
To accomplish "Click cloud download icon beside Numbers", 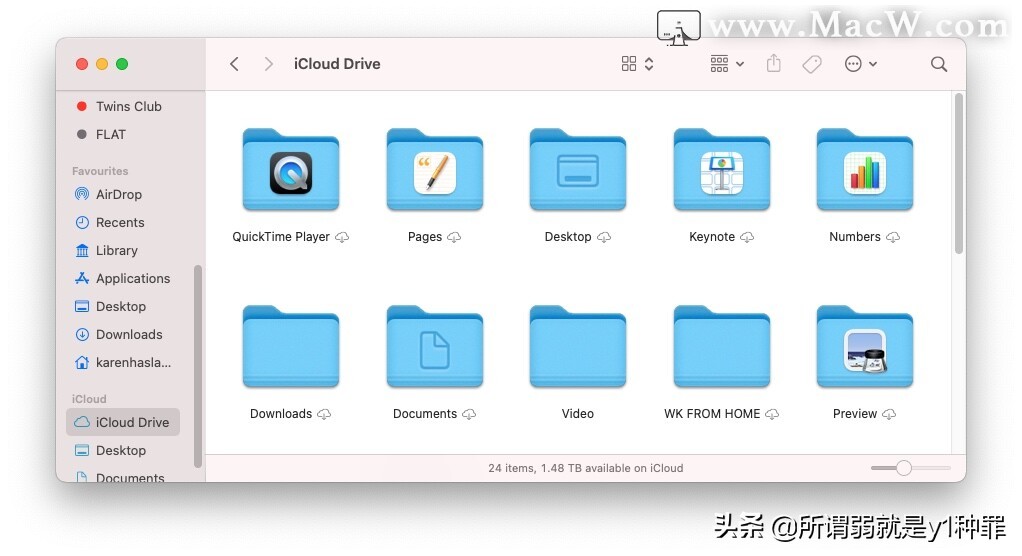I will tap(893, 237).
